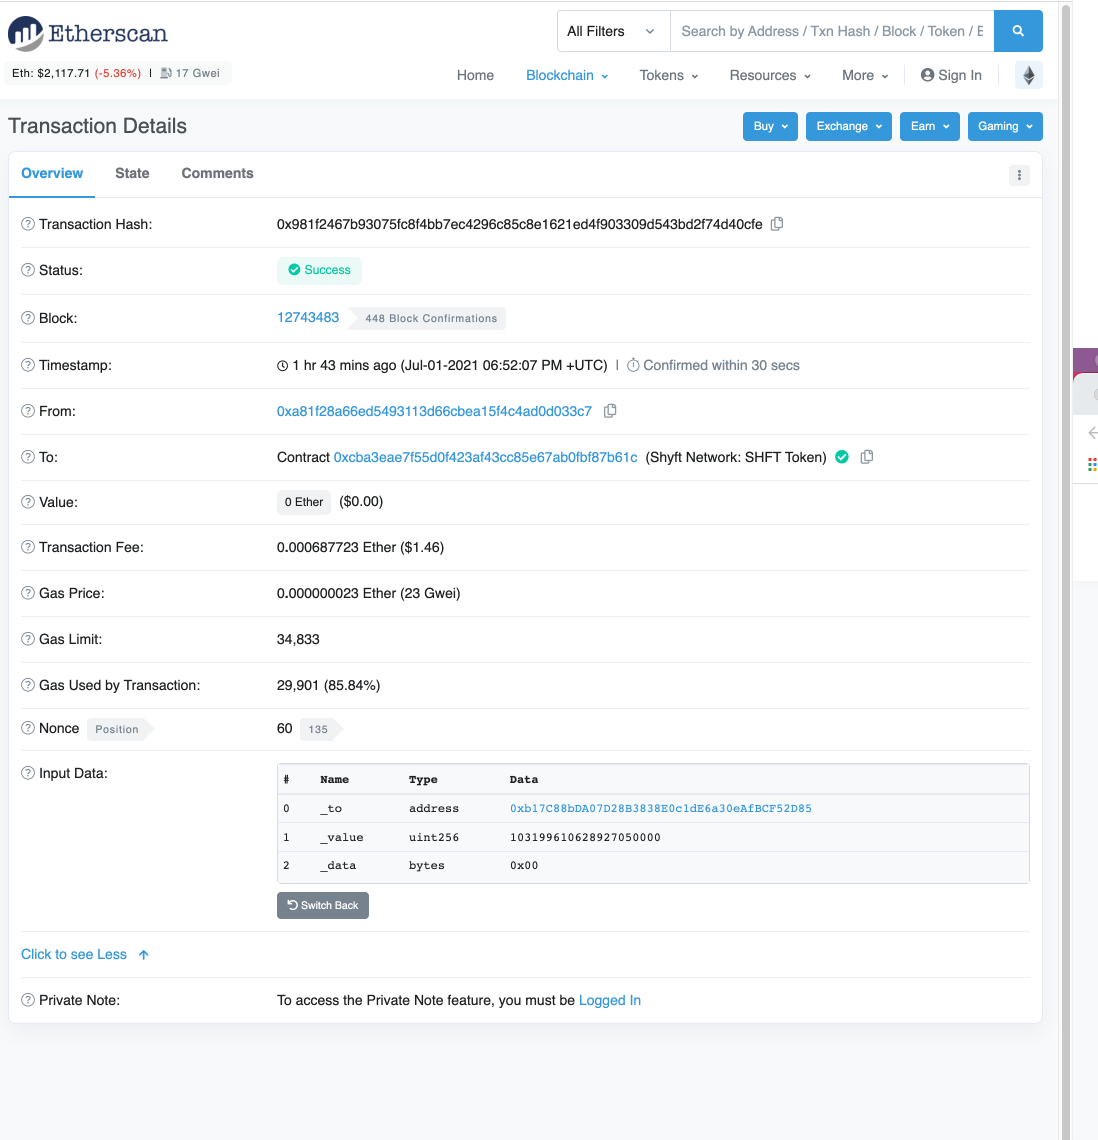The width and height of the screenshot is (1098, 1140).
Task: Click help icon next to Status
Action: [28, 270]
